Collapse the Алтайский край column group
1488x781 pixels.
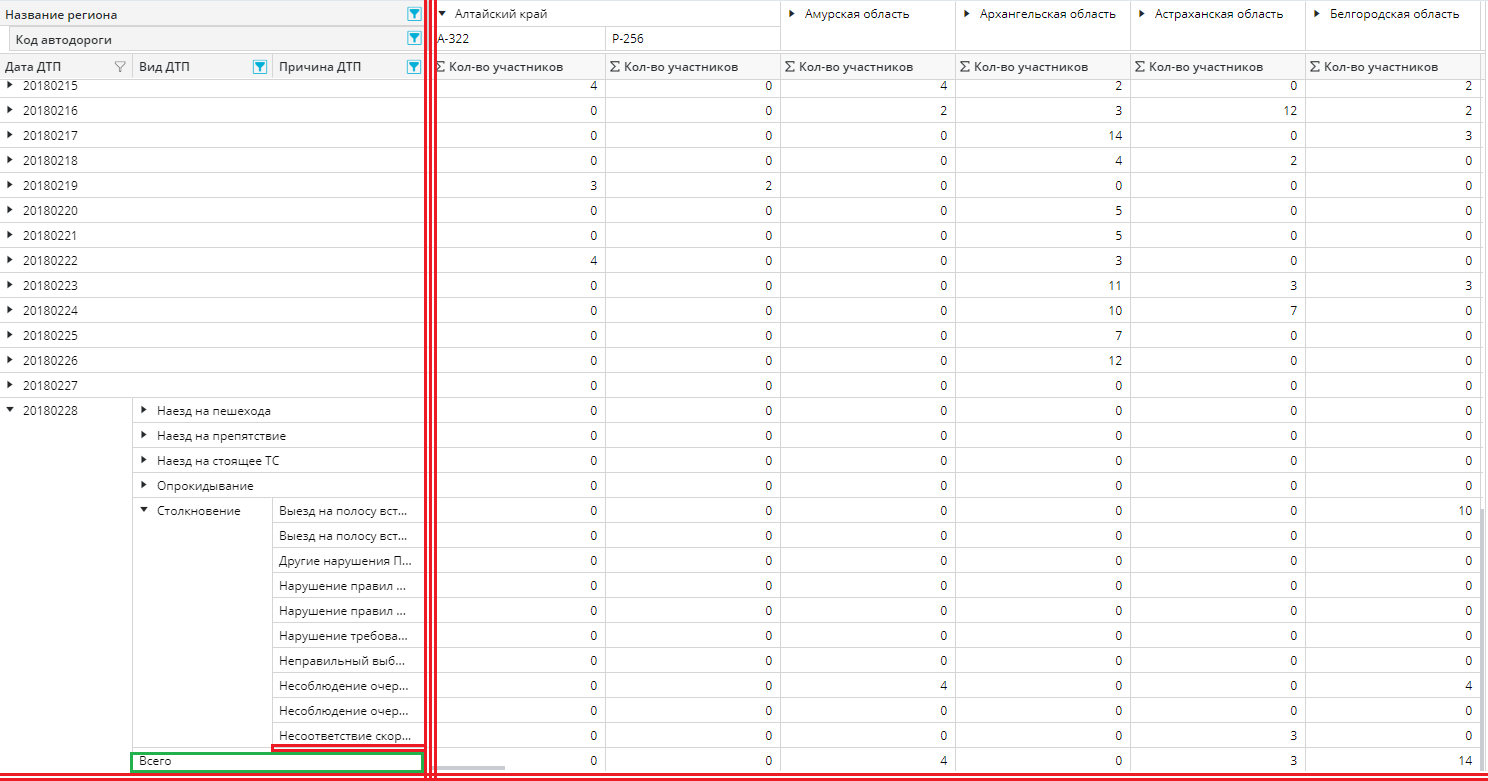pyautogui.click(x=442, y=14)
